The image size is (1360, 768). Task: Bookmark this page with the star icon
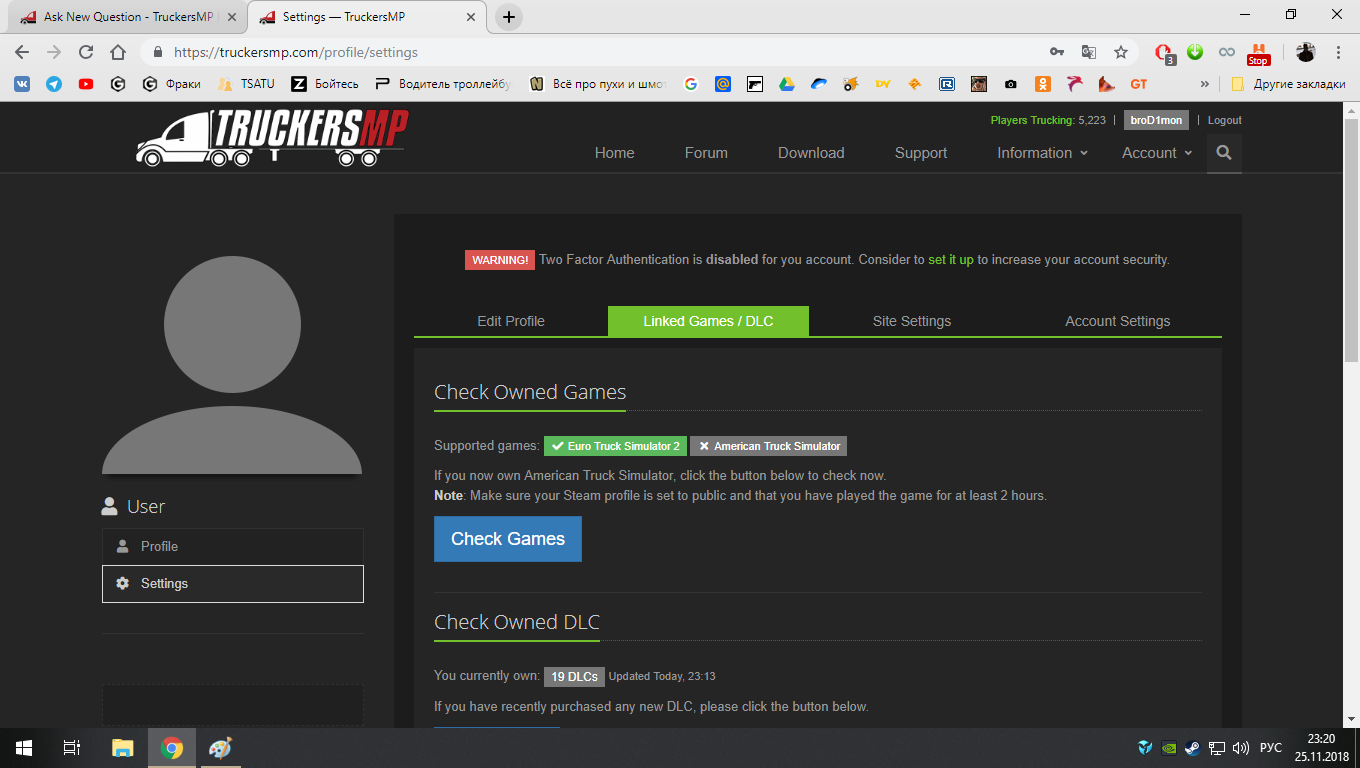point(1121,52)
